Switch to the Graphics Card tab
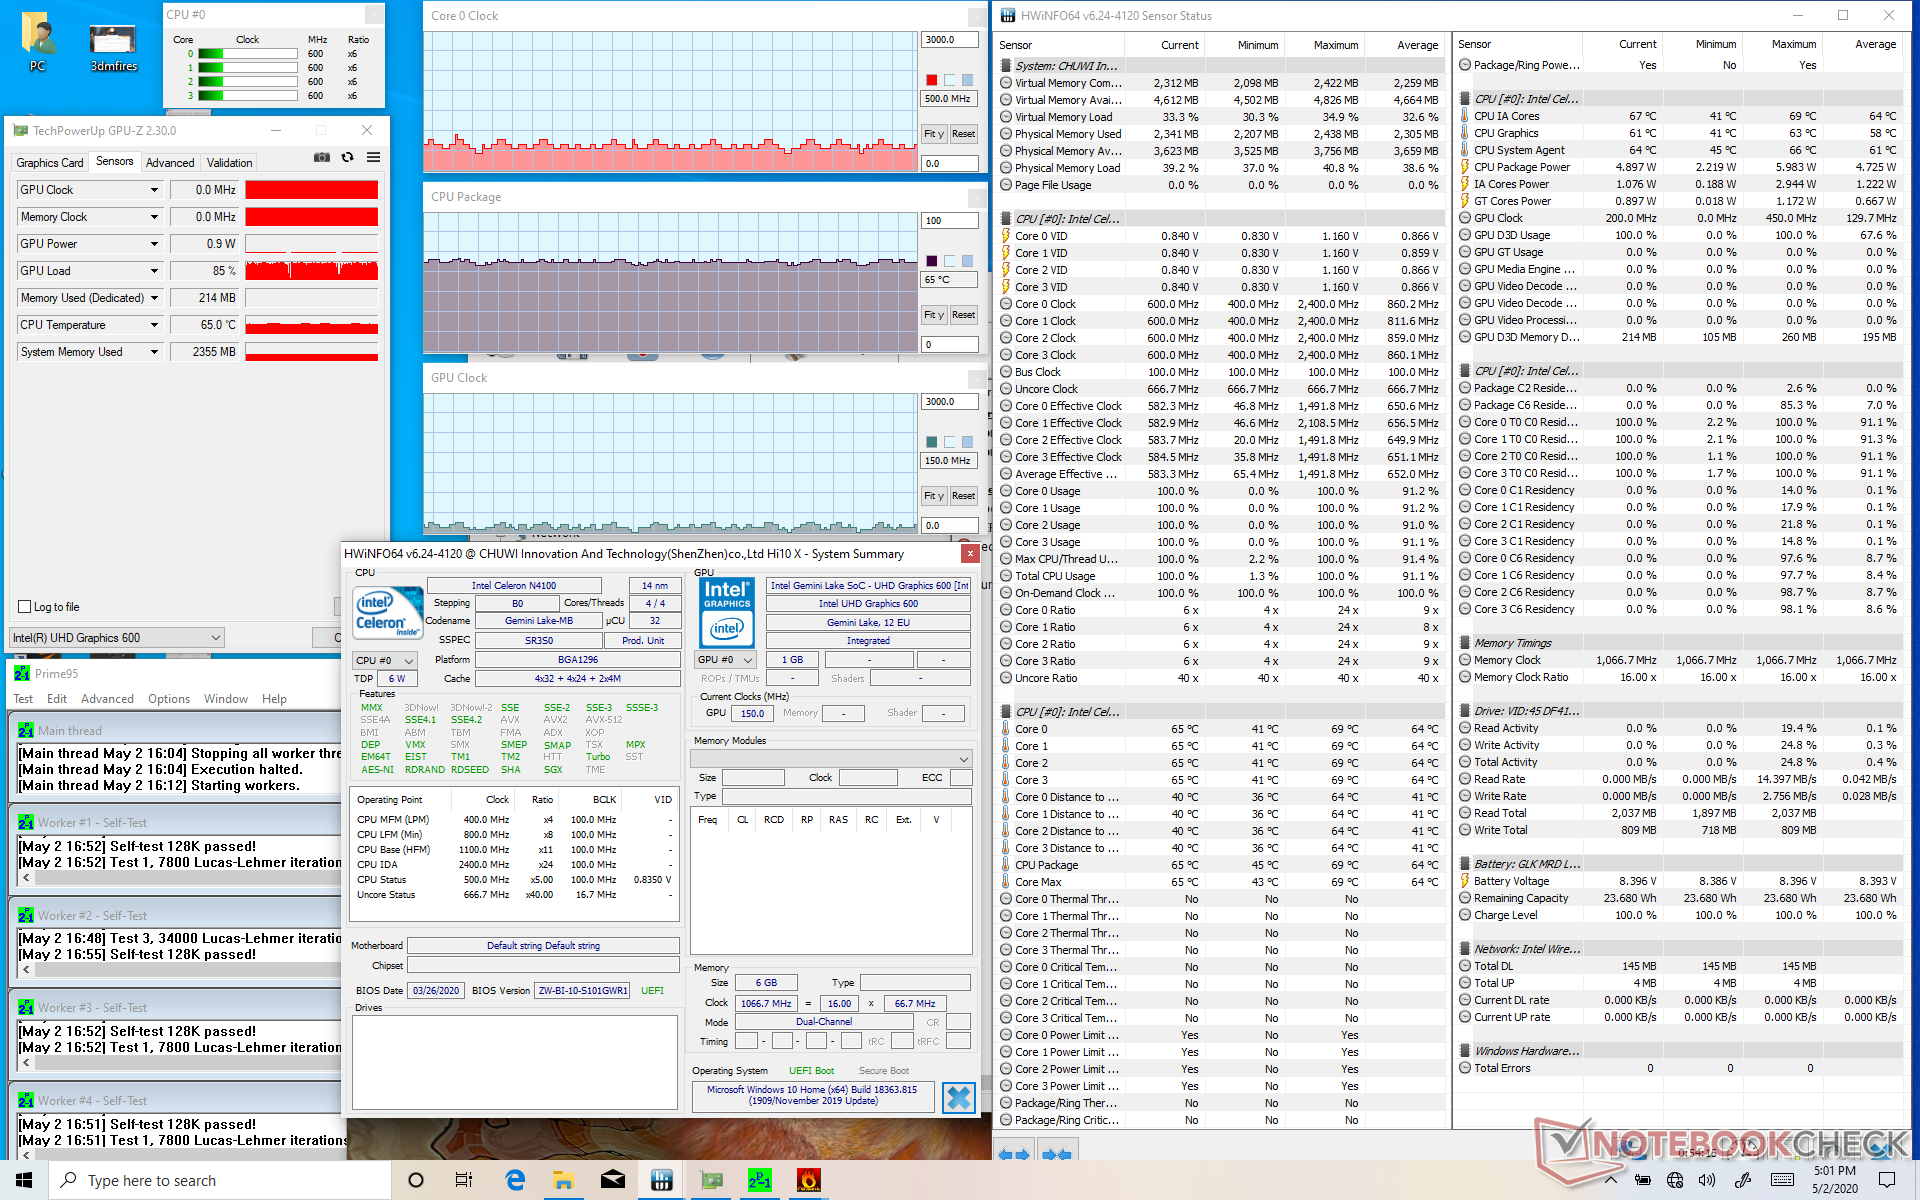The image size is (1920, 1200). (x=50, y=162)
